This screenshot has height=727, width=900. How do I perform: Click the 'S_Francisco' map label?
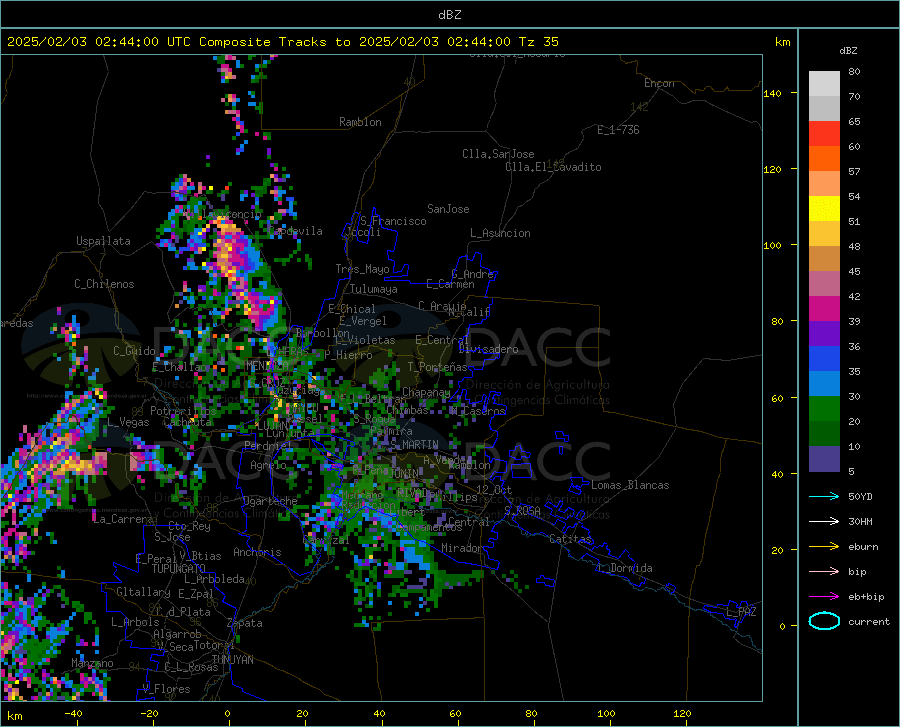(393, 221)
